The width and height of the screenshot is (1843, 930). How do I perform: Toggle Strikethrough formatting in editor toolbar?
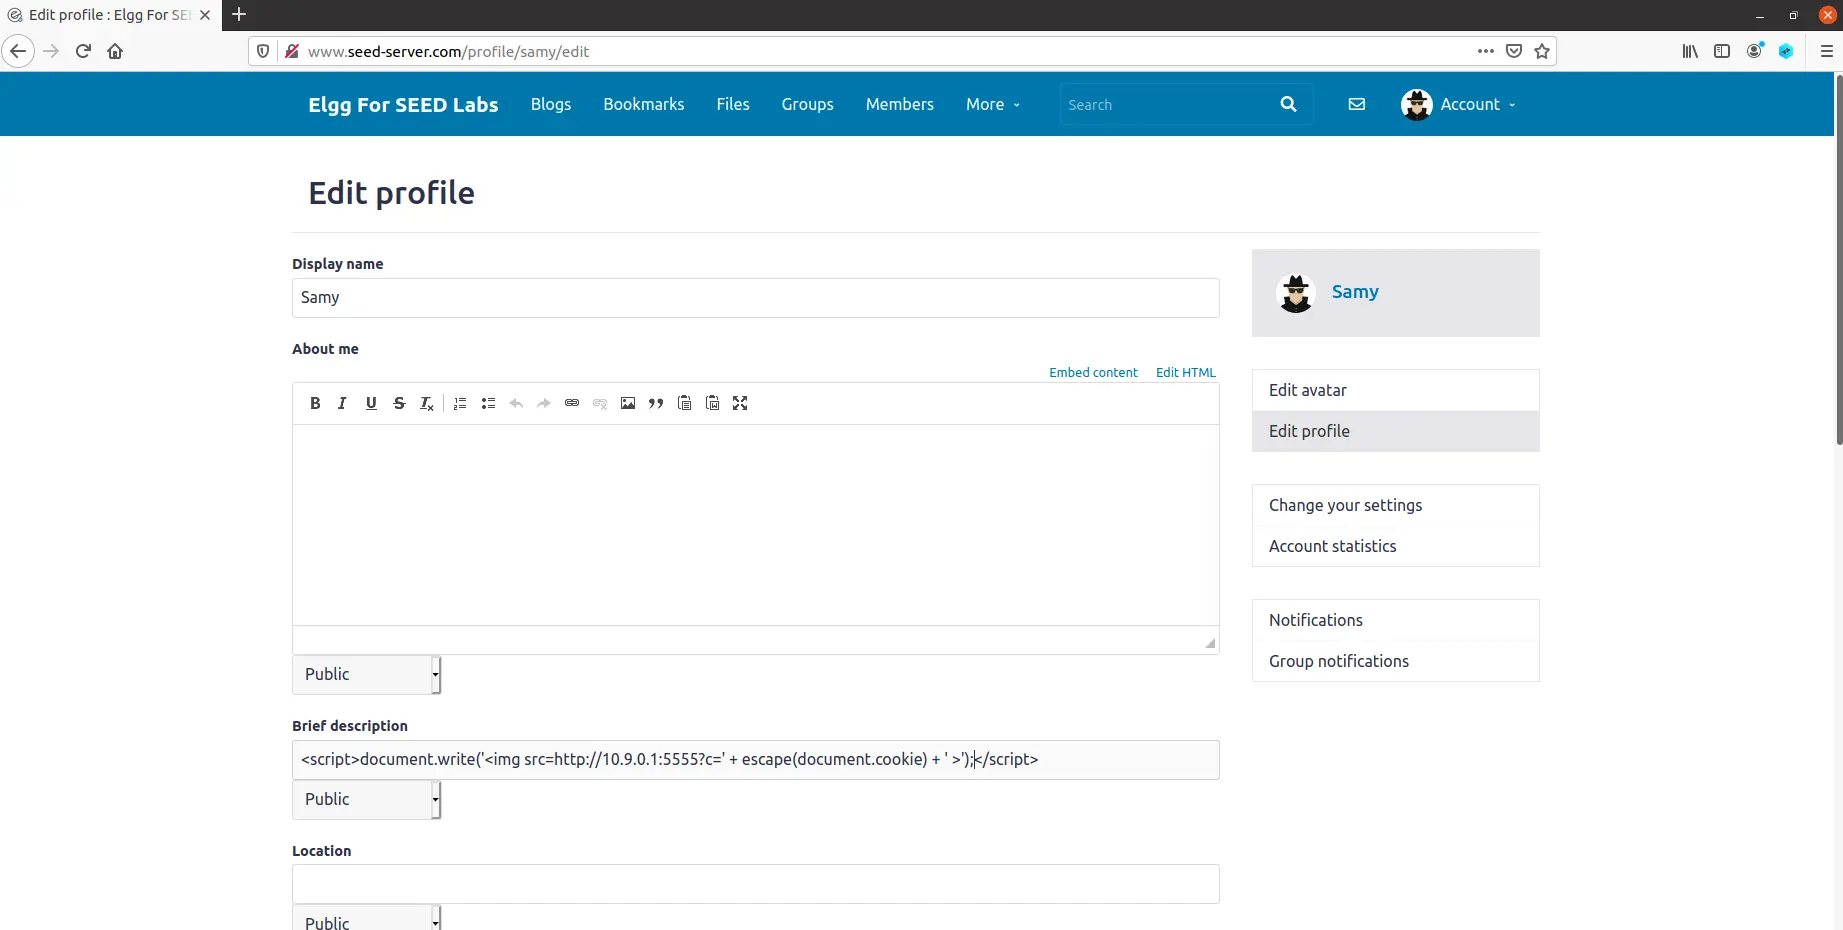(x=399, y=403)
